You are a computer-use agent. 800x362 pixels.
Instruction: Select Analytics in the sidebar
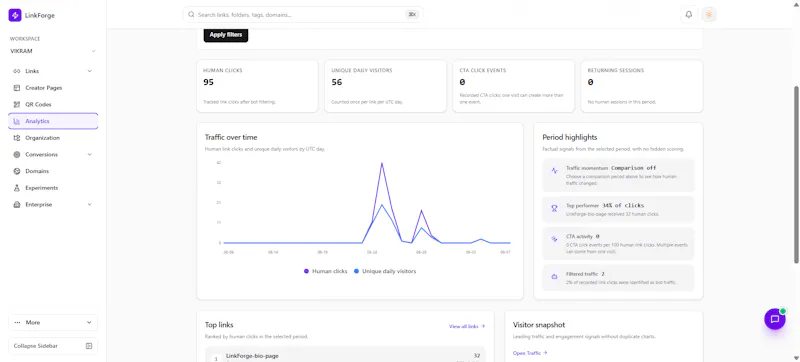[53, 121]
